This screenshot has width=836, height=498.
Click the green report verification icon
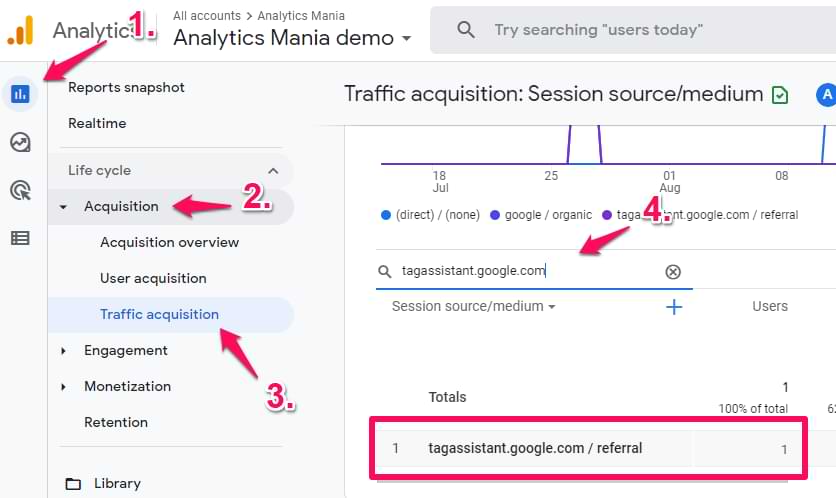tap(780, 95)
